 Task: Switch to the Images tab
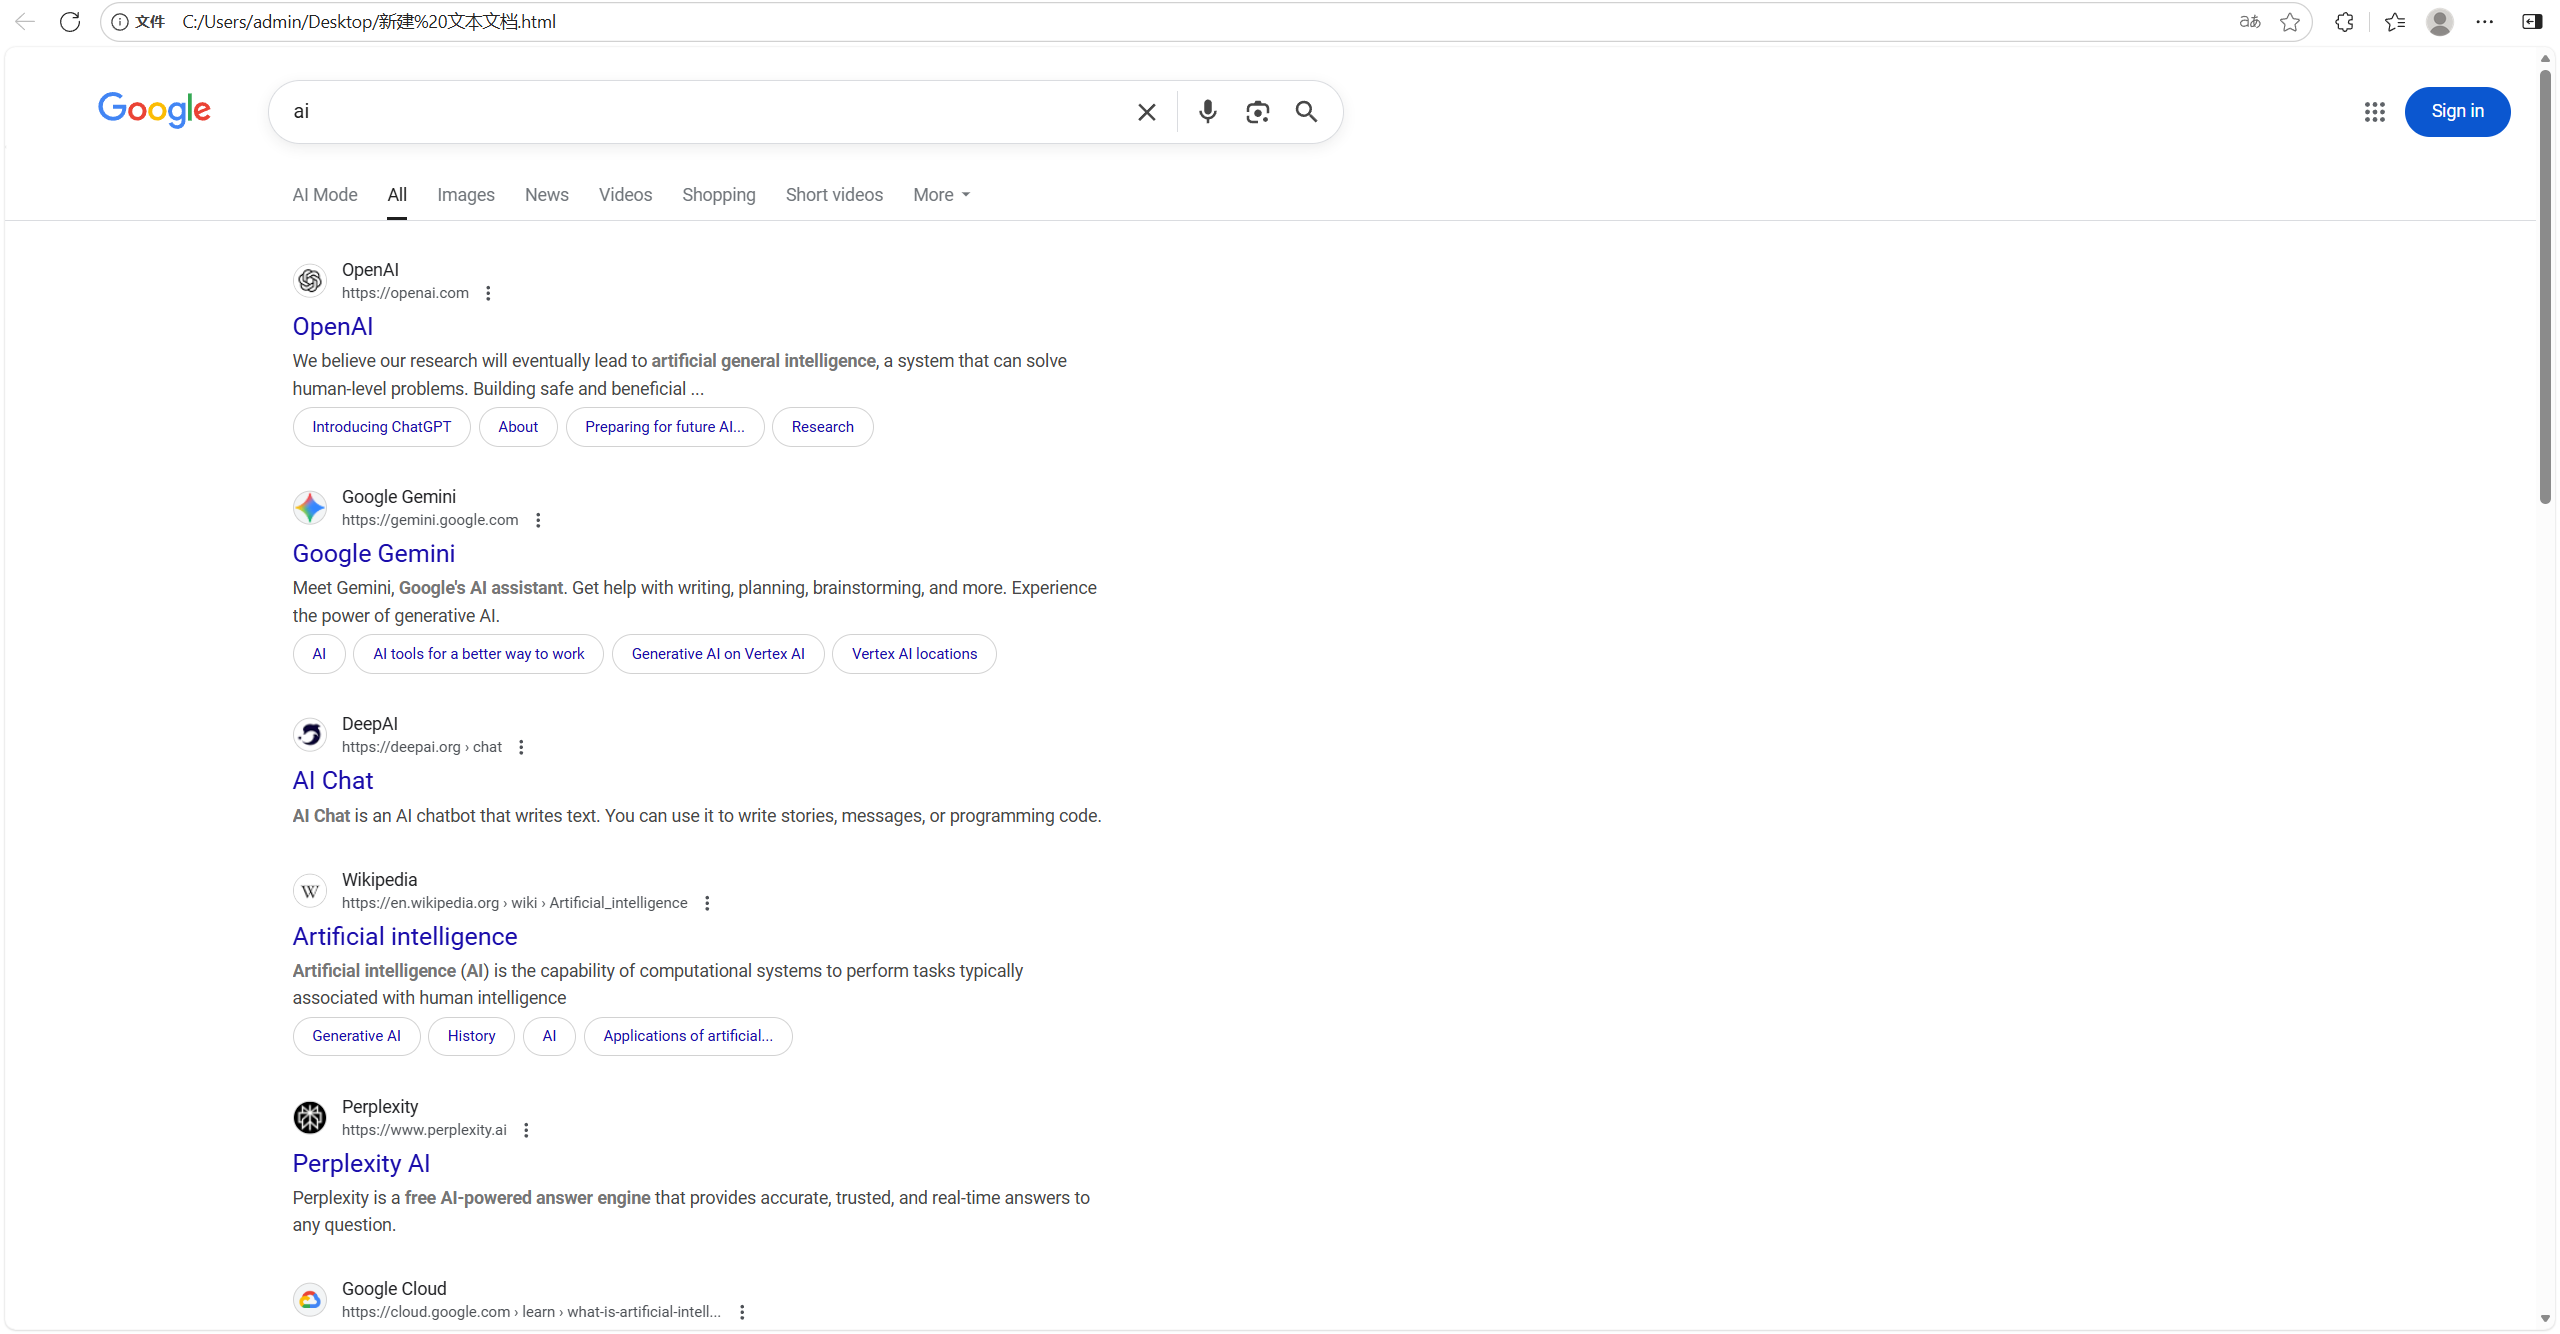point(465,195)
